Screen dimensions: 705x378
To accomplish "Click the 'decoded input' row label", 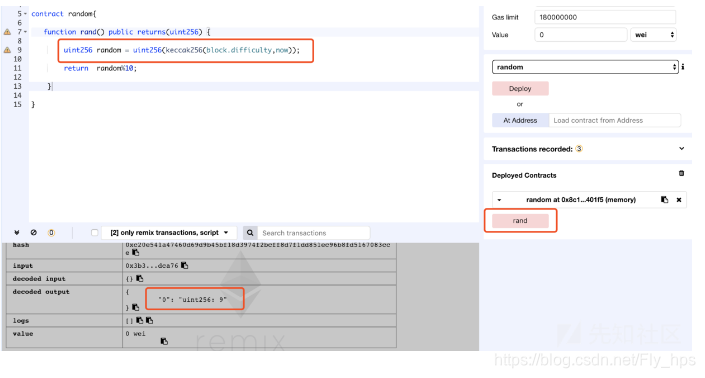I will click(x=39, y=279).
